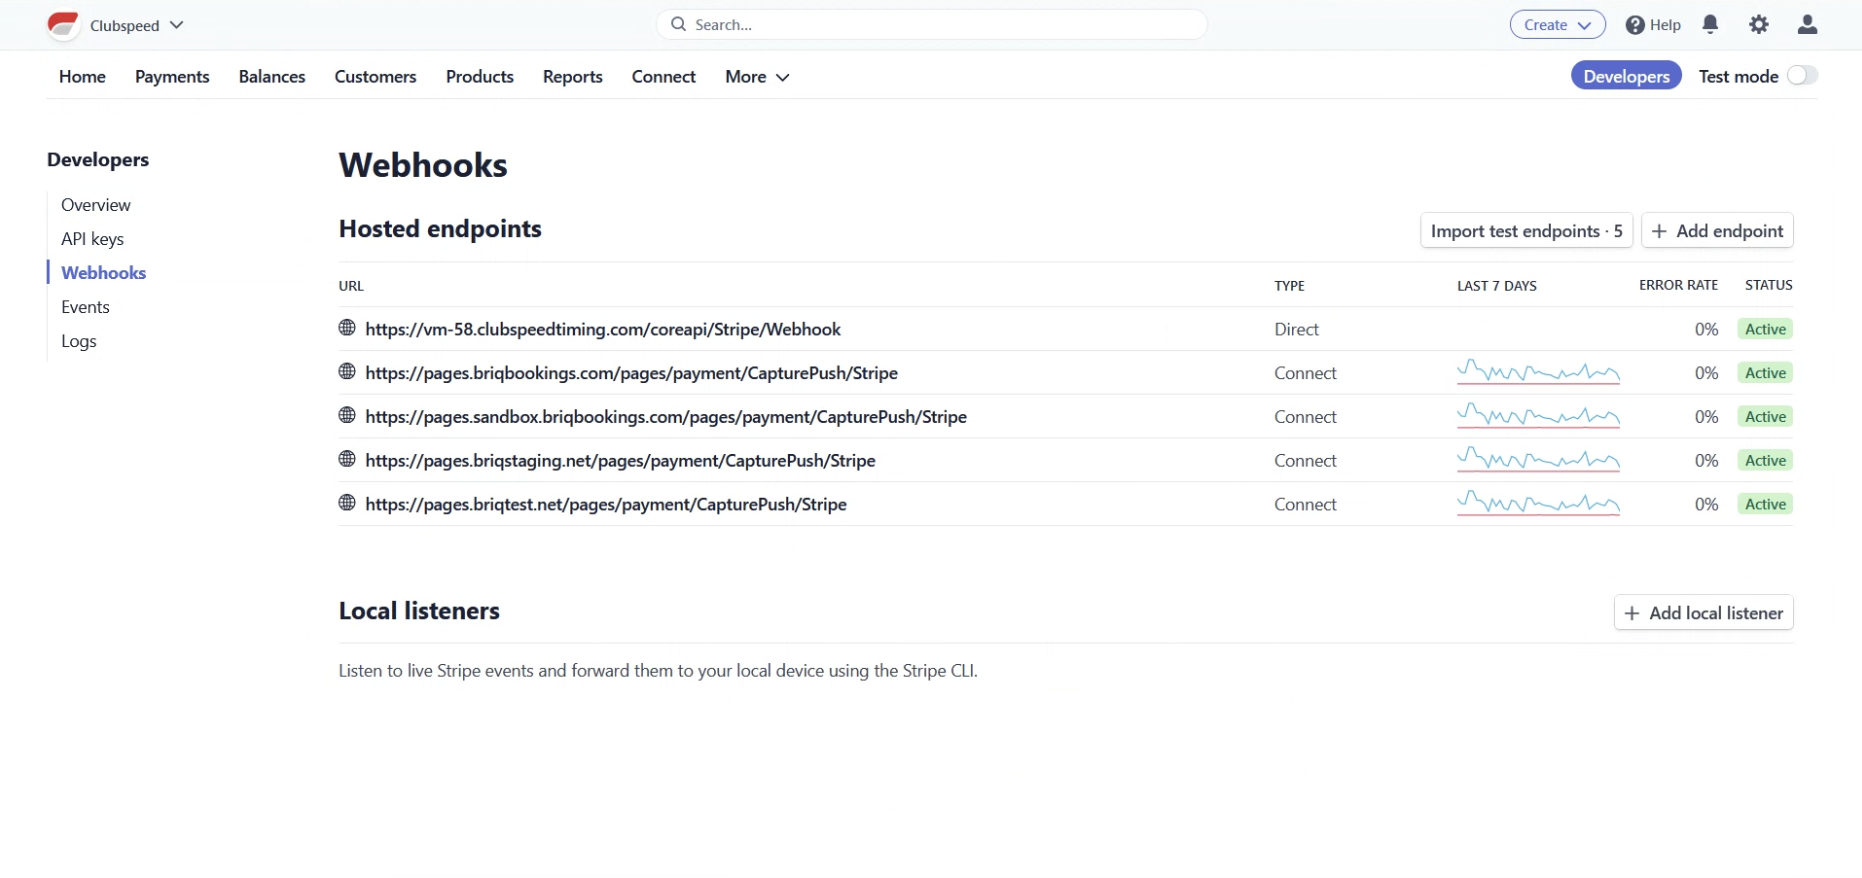This screenshot has width=1862, height=878.
Task: Click activity sparkline for pages.briqstaging.net row
Action: pos(1538,460)
